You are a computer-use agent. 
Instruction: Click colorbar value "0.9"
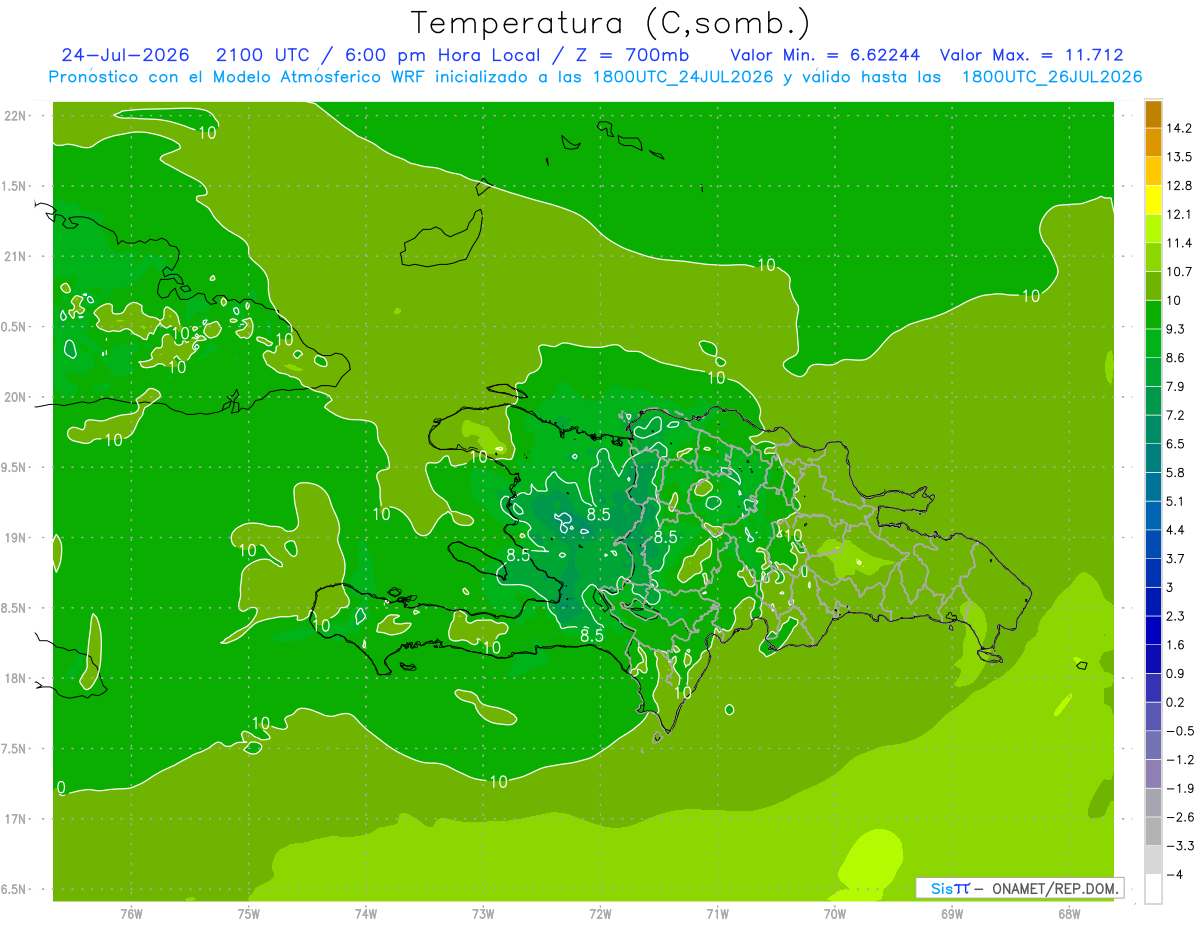1176,673
